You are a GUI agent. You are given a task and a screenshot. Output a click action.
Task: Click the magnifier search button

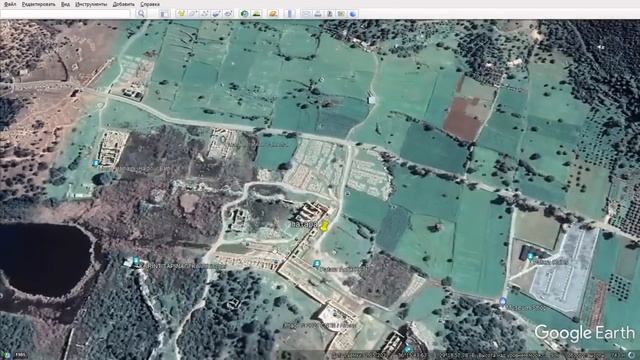141,14
